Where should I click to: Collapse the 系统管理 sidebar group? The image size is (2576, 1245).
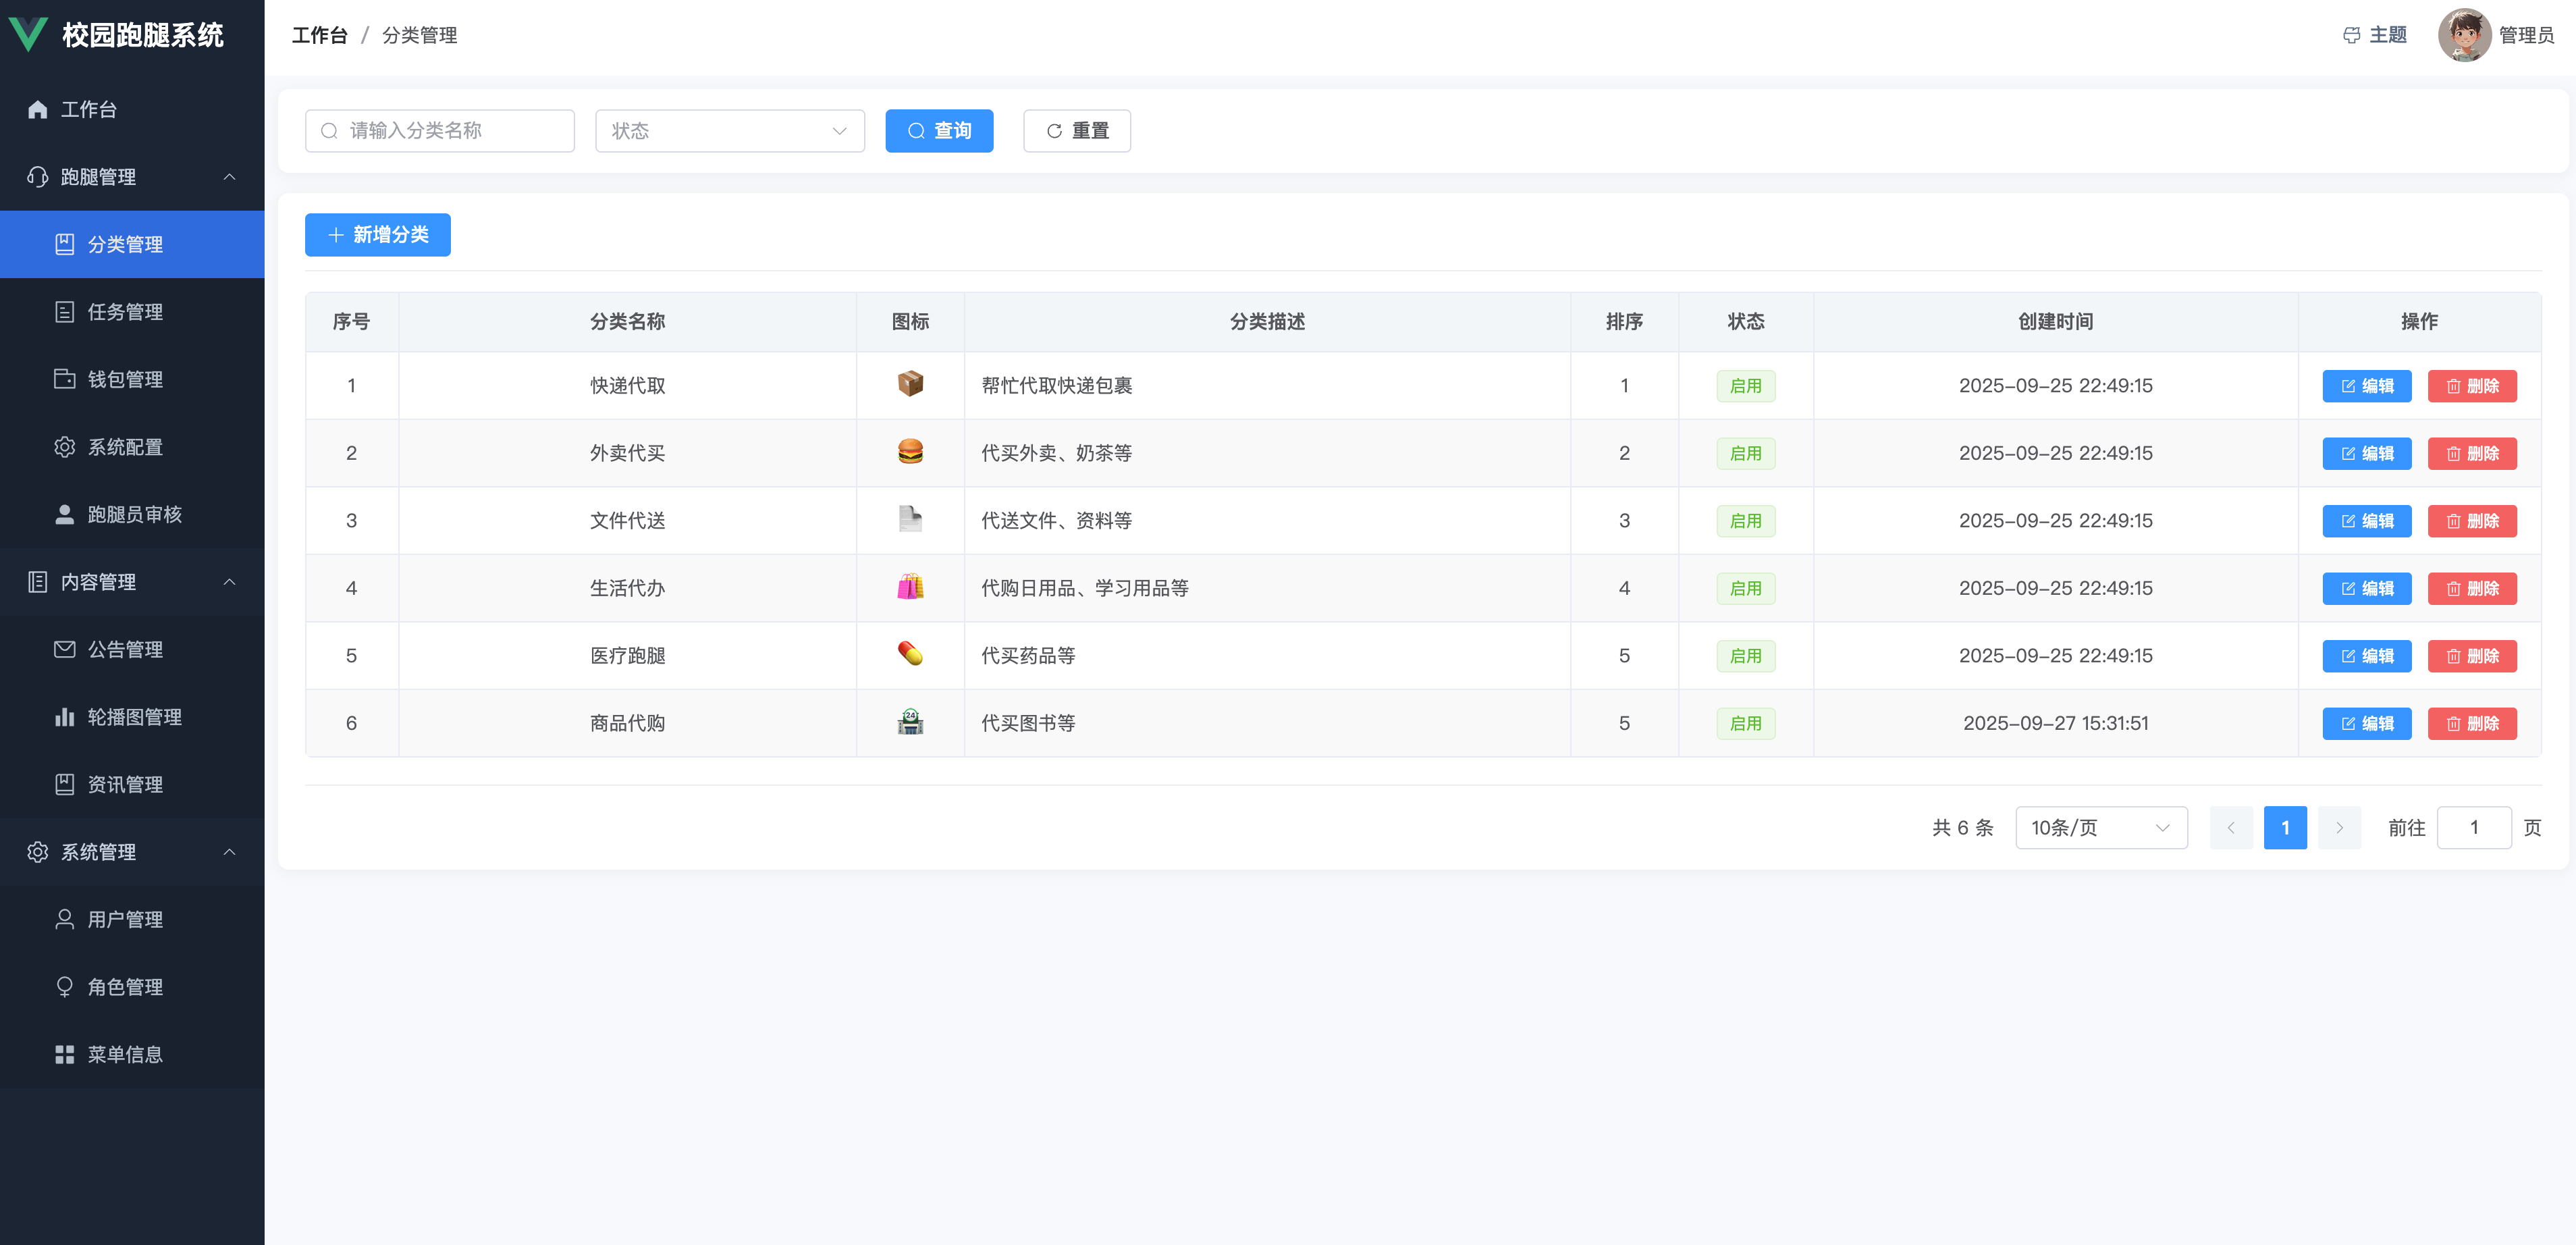(132, 852)
